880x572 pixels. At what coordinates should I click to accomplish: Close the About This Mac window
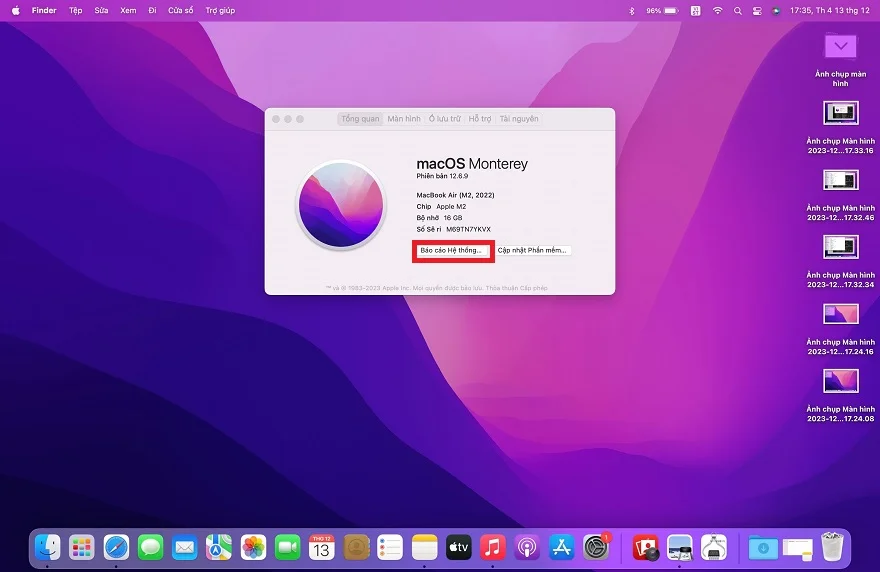pos(276,119)
